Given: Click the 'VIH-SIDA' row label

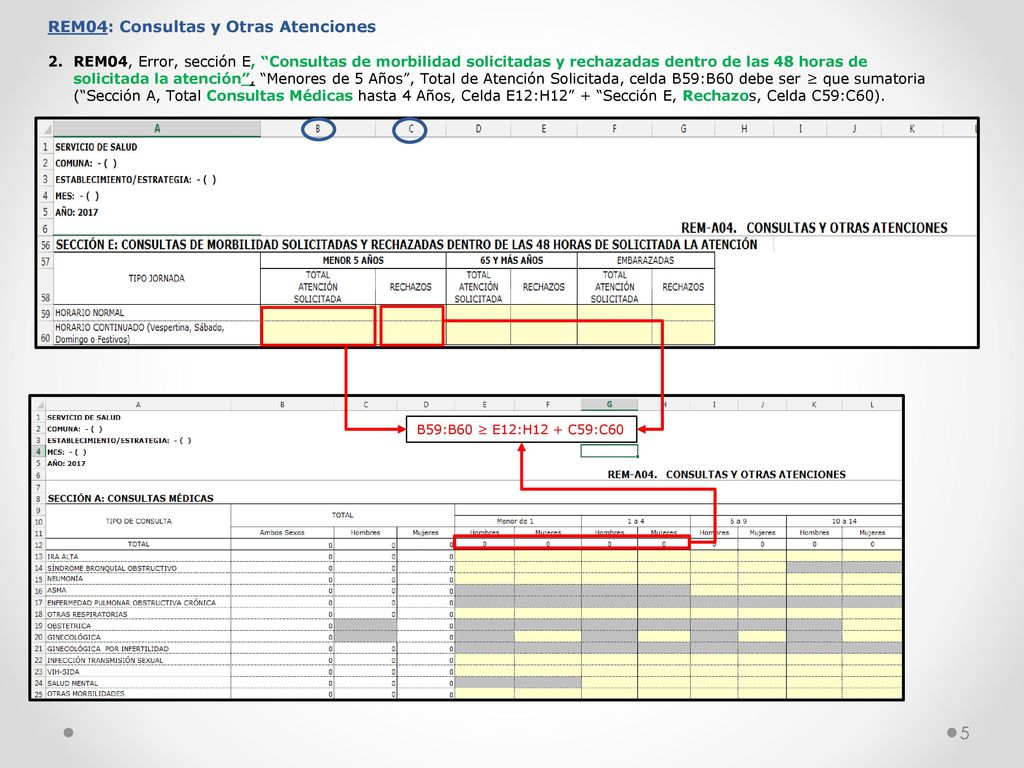Looking at the screenshot, I should click(x=63, y=672).
